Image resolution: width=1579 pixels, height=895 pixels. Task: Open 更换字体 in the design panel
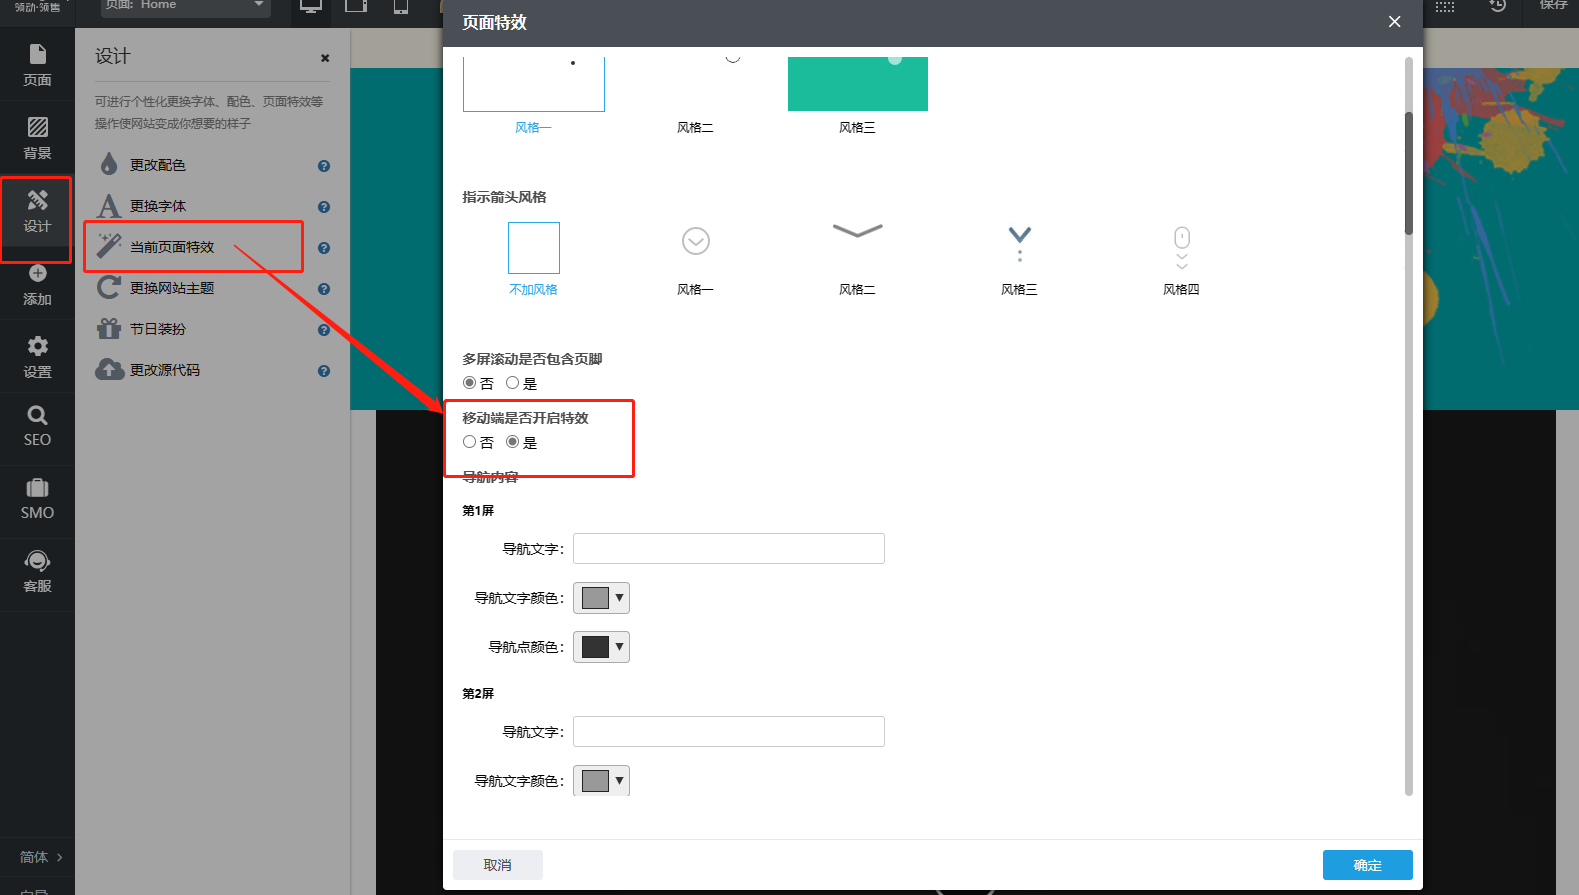(158, 206)
